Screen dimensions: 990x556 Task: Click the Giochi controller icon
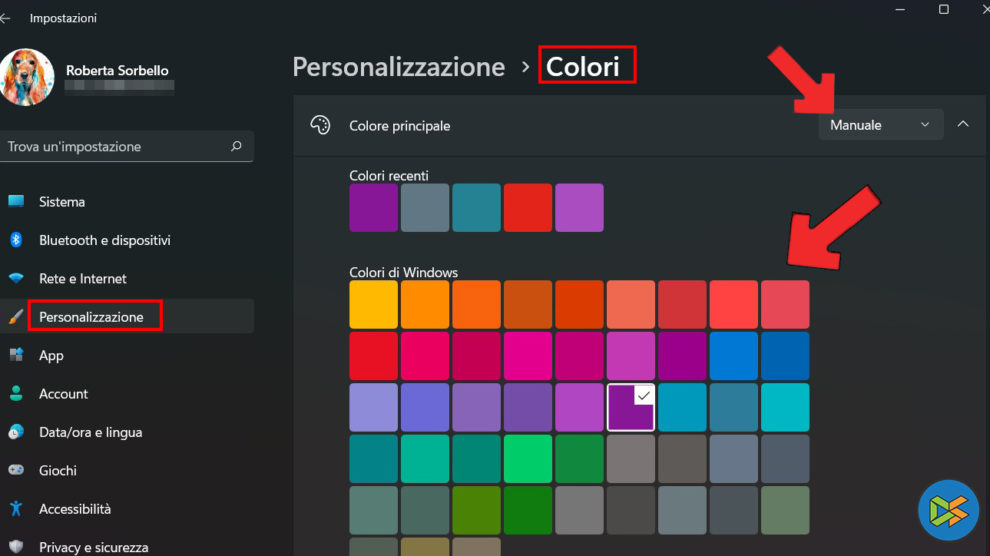pos(16,470)
